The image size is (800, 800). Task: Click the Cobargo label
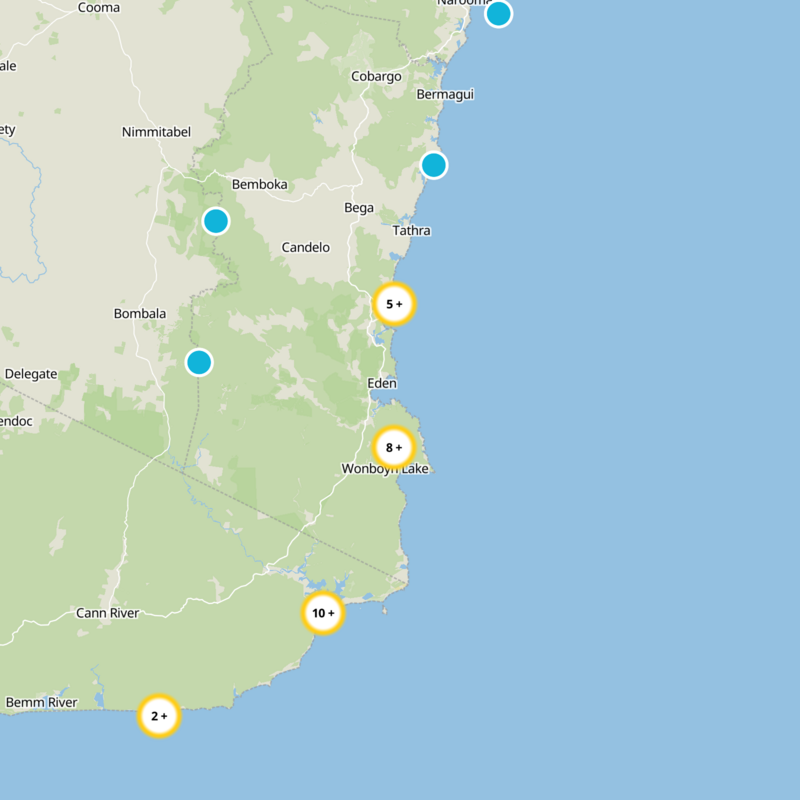376,77
